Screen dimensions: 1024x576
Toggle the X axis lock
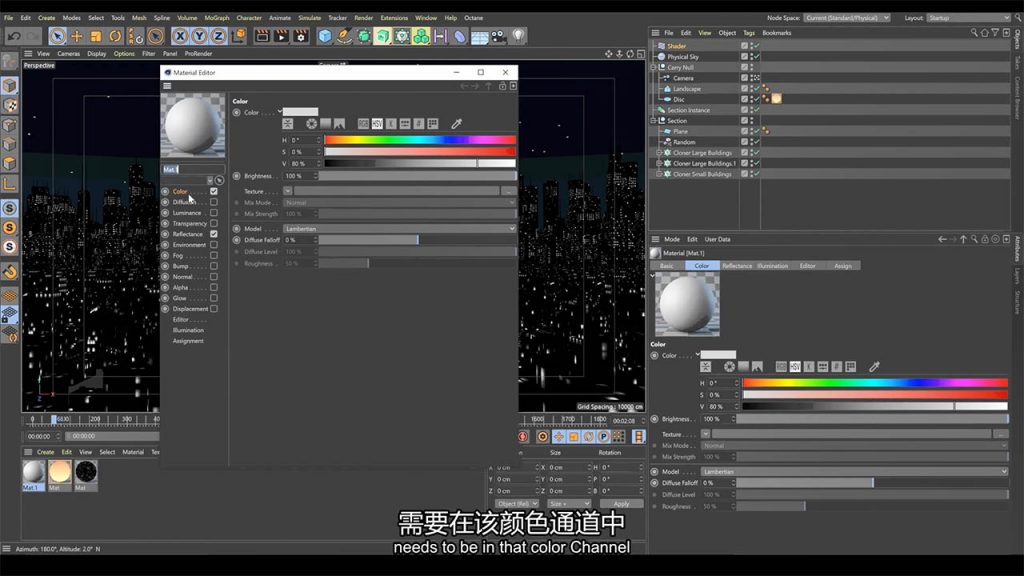click(x=180, y=36)
